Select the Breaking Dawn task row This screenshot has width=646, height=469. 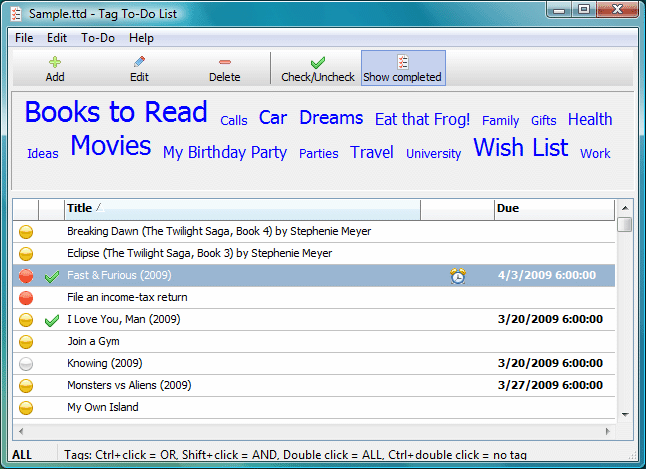point(314,232)
